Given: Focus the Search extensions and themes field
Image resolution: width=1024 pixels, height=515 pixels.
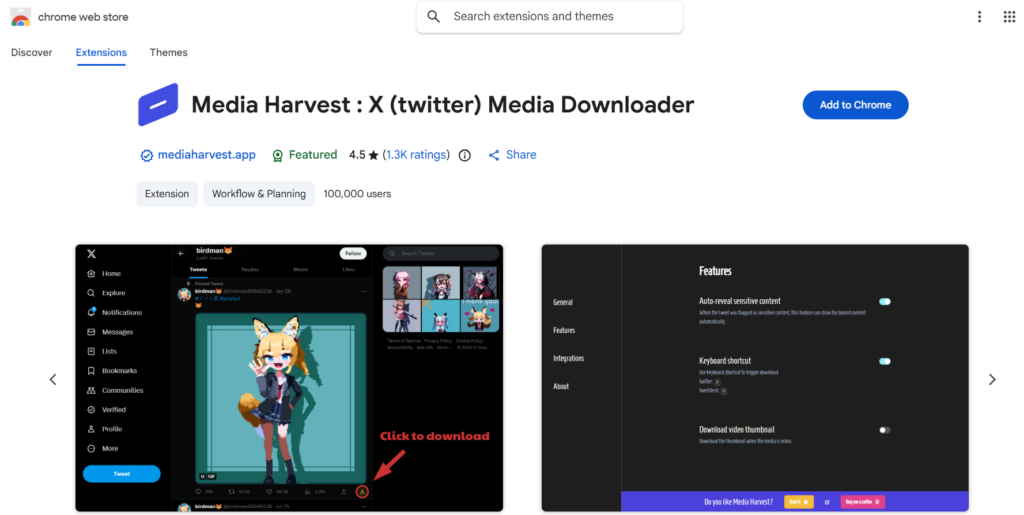Looking at the screenshot, I should 550,16.
